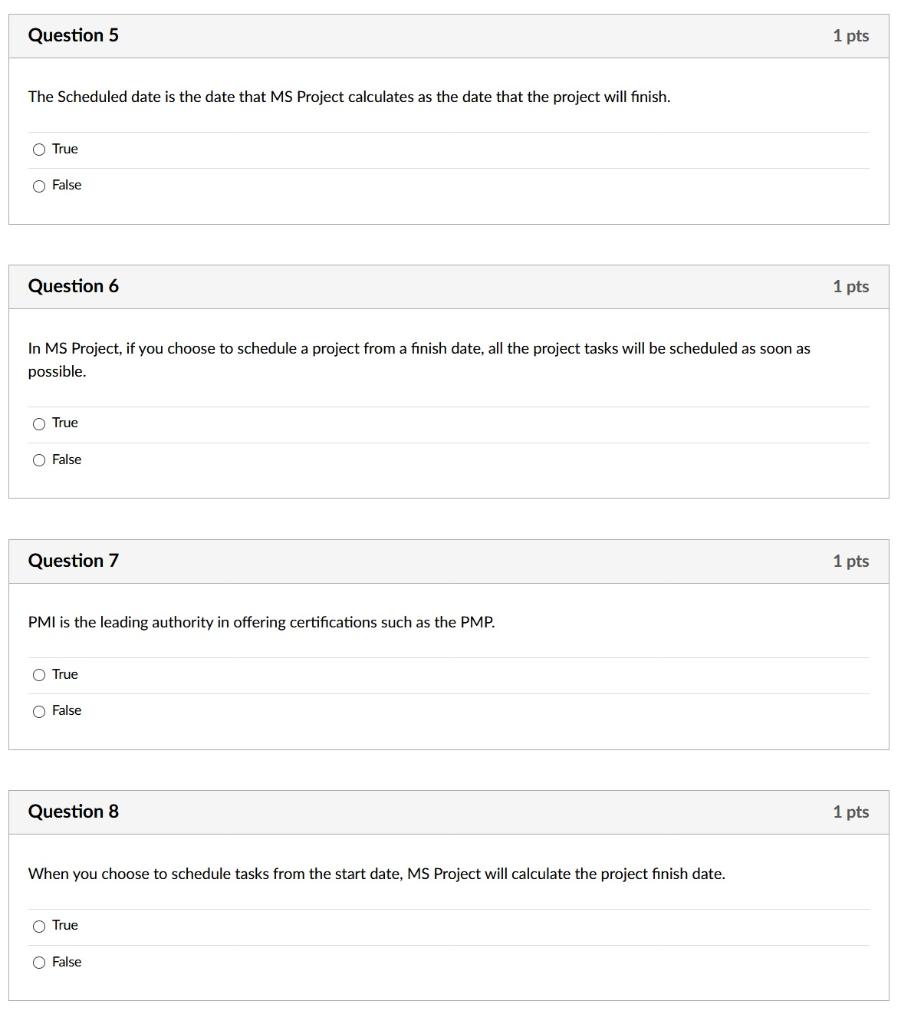Click the Question 6 statement text
901x1024 pixels.
[420, 348]
